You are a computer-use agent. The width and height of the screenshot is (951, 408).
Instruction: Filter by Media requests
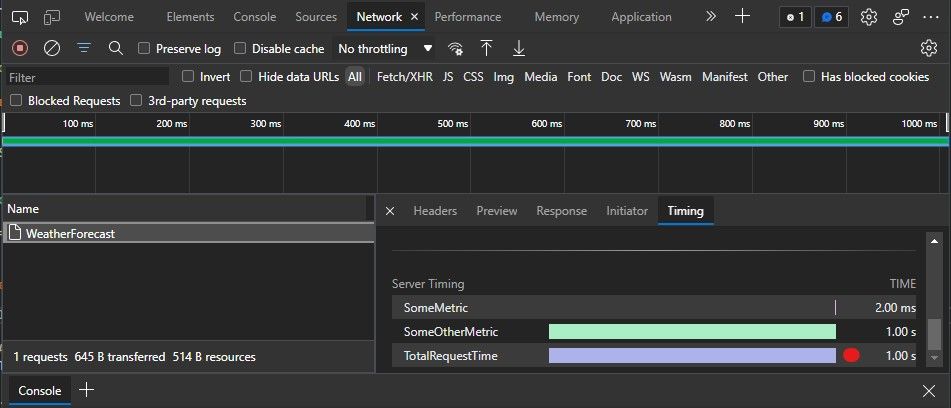click(x=541, y=76)
